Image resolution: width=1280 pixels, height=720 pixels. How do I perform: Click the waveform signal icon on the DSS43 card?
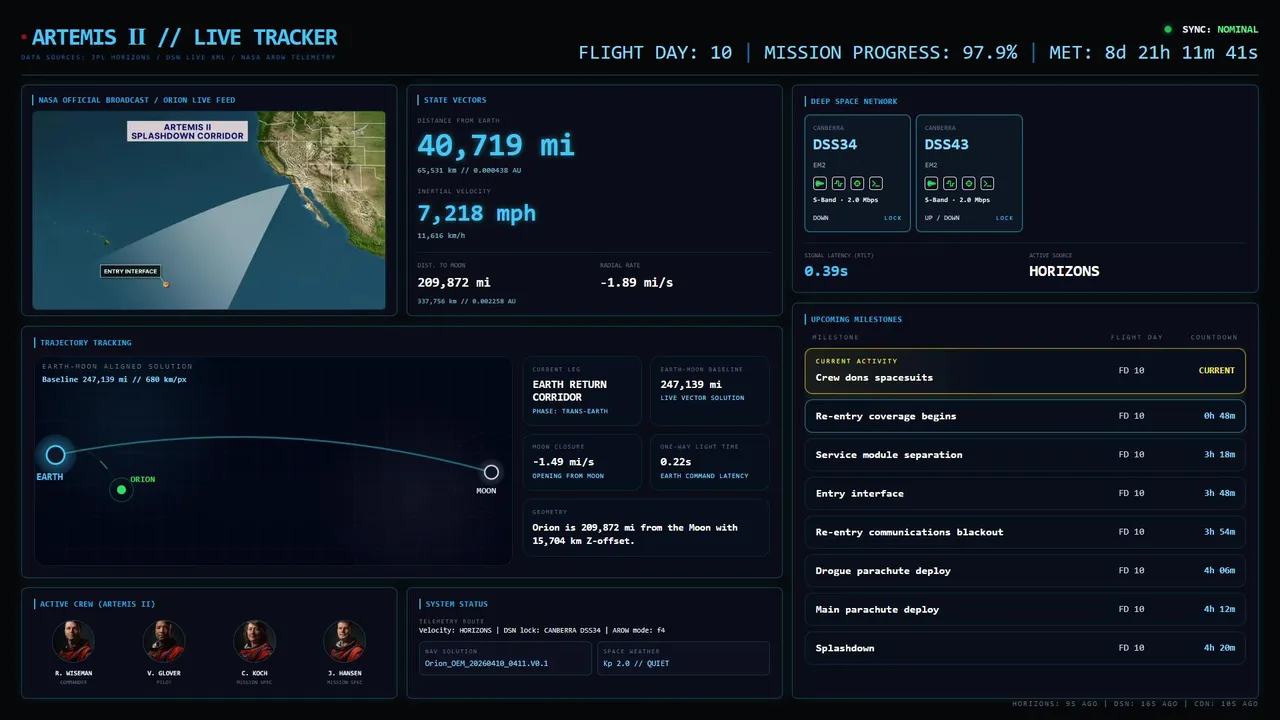[x=950, y=184]
